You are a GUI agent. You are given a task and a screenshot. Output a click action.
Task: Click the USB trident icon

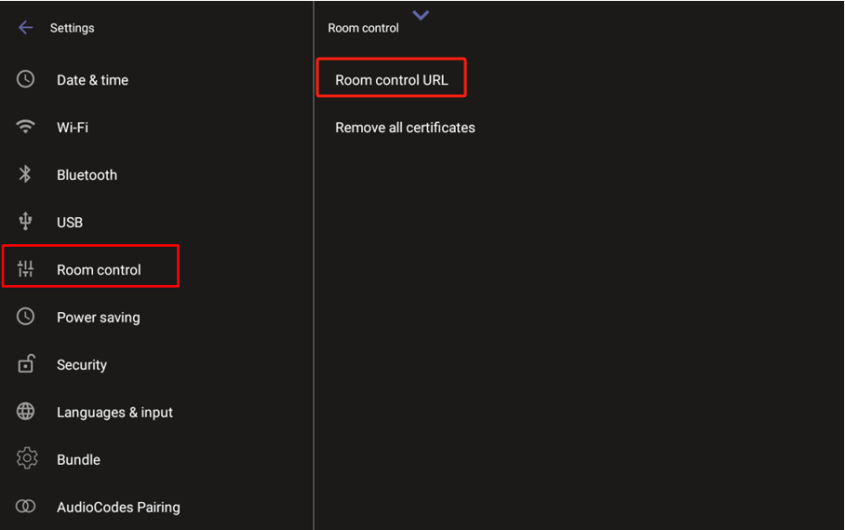pos(26,221)
